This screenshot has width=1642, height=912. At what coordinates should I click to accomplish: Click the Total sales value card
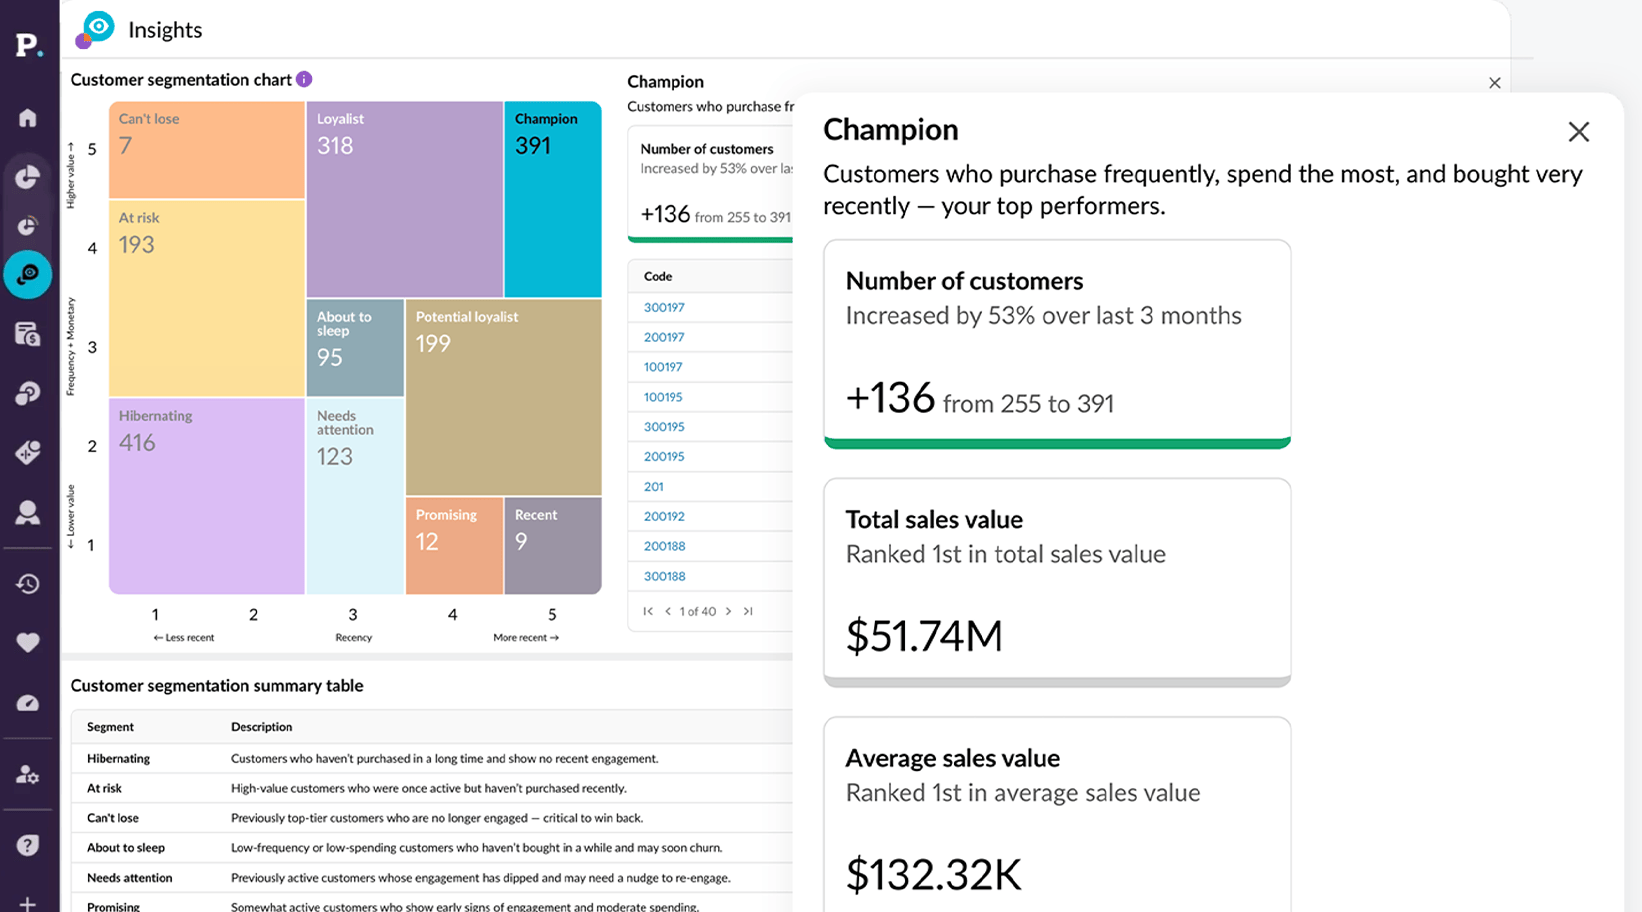(x=1057, y=581)
